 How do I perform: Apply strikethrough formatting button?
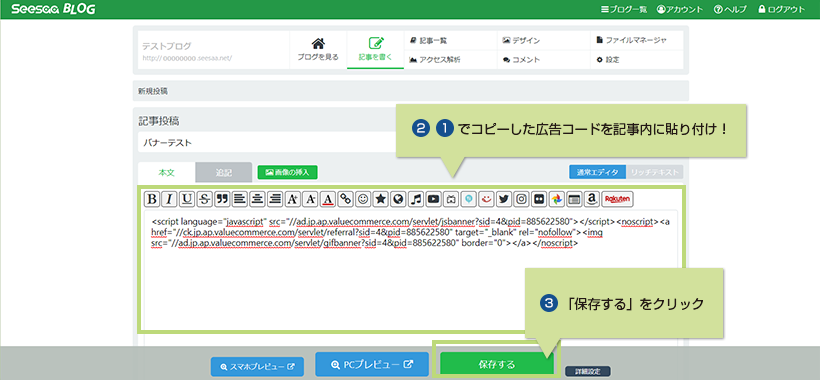point(205,199)
